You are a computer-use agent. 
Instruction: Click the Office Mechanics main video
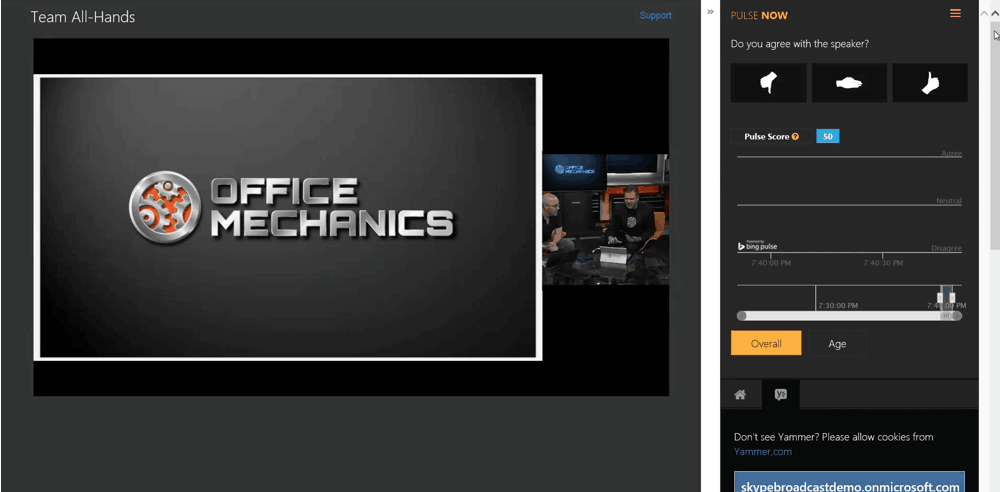[288, 217]
